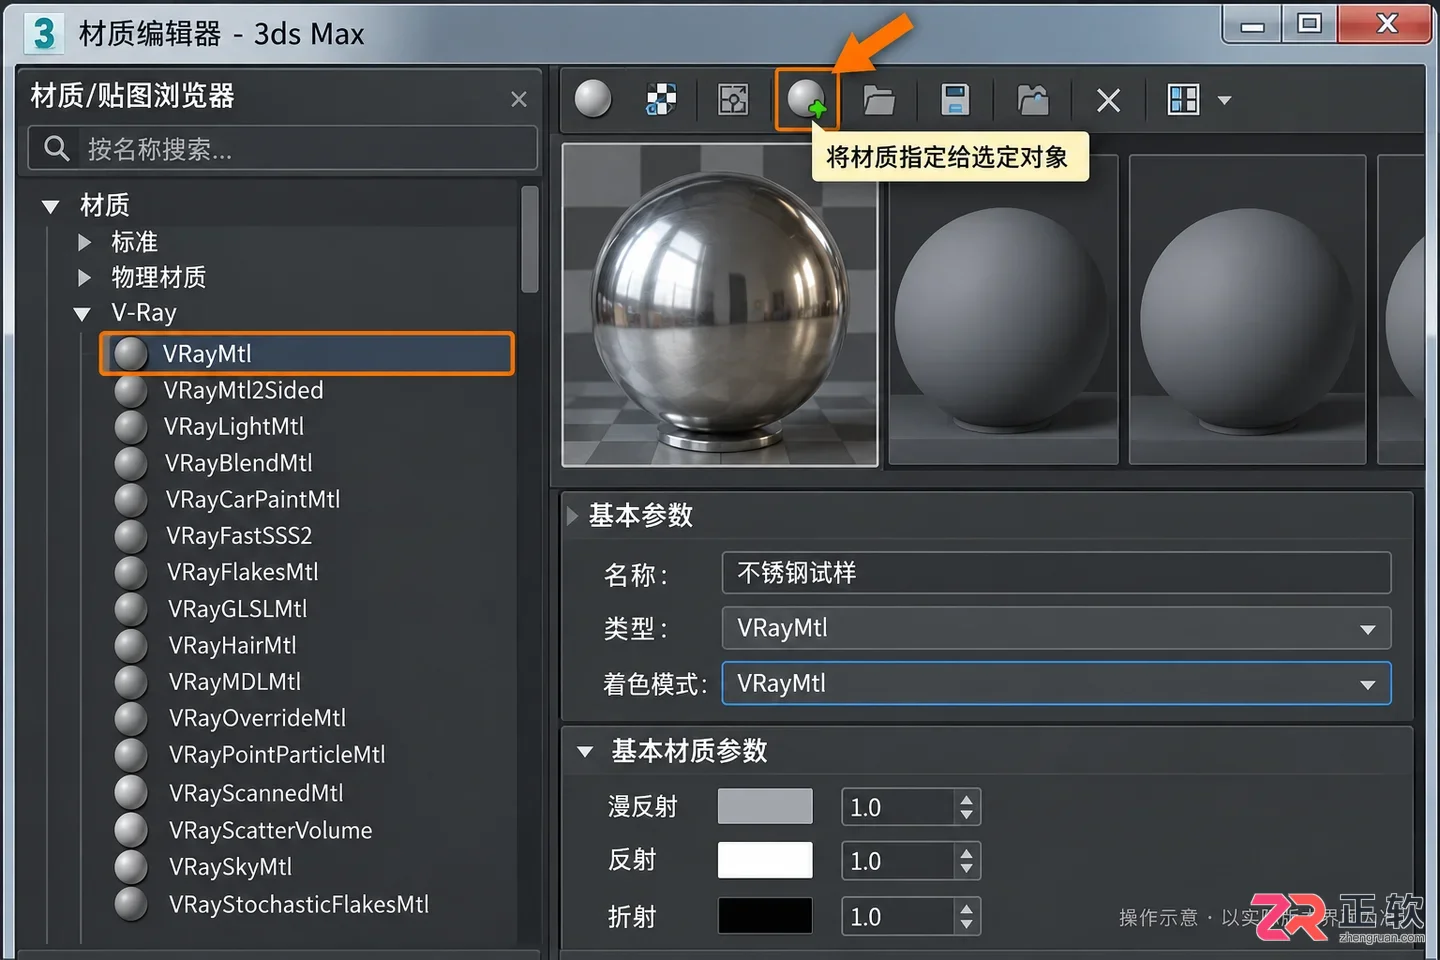
Task: Expand the 标准 materials group
Action: tap(85, 242)
